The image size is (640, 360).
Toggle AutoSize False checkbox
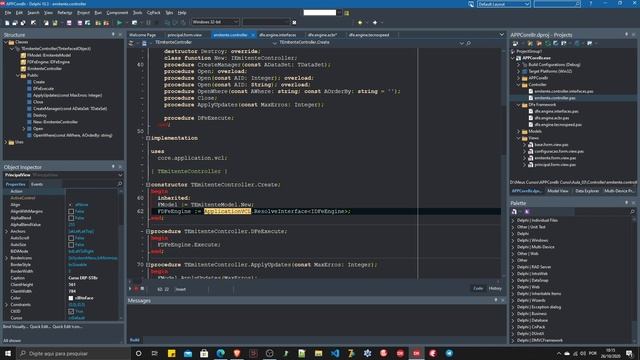[71, 244]
